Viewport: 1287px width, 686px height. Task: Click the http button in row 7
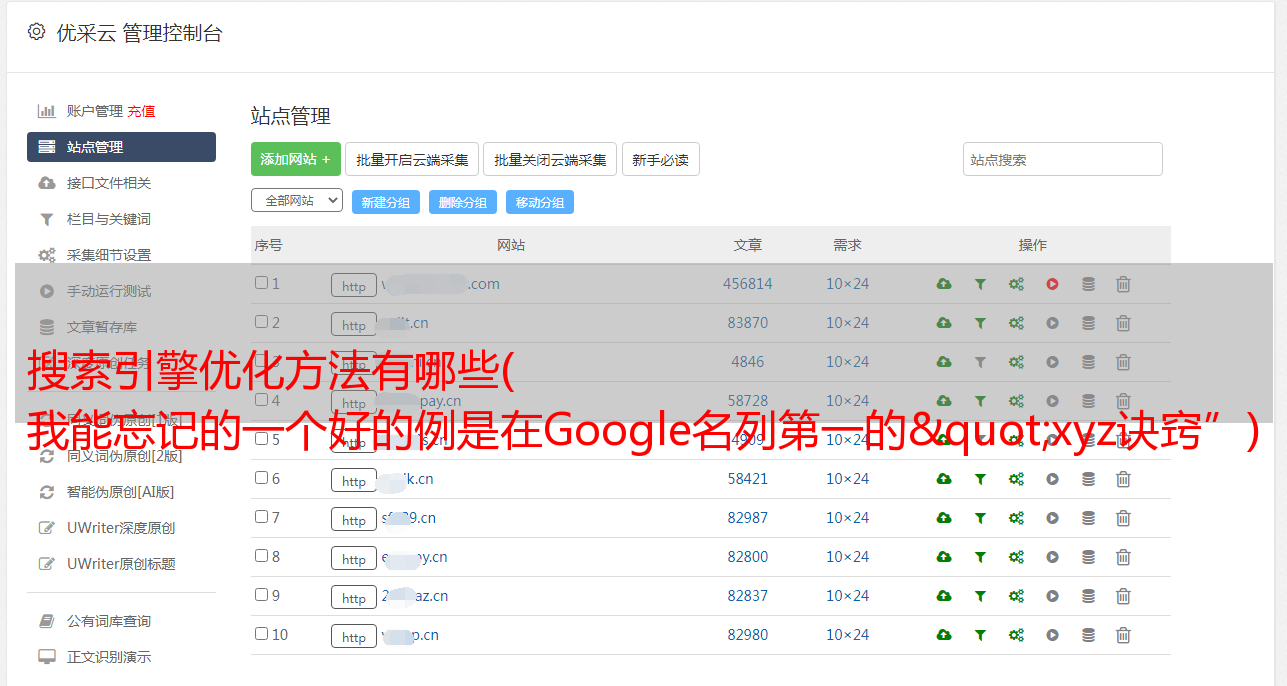click(354, 520)
